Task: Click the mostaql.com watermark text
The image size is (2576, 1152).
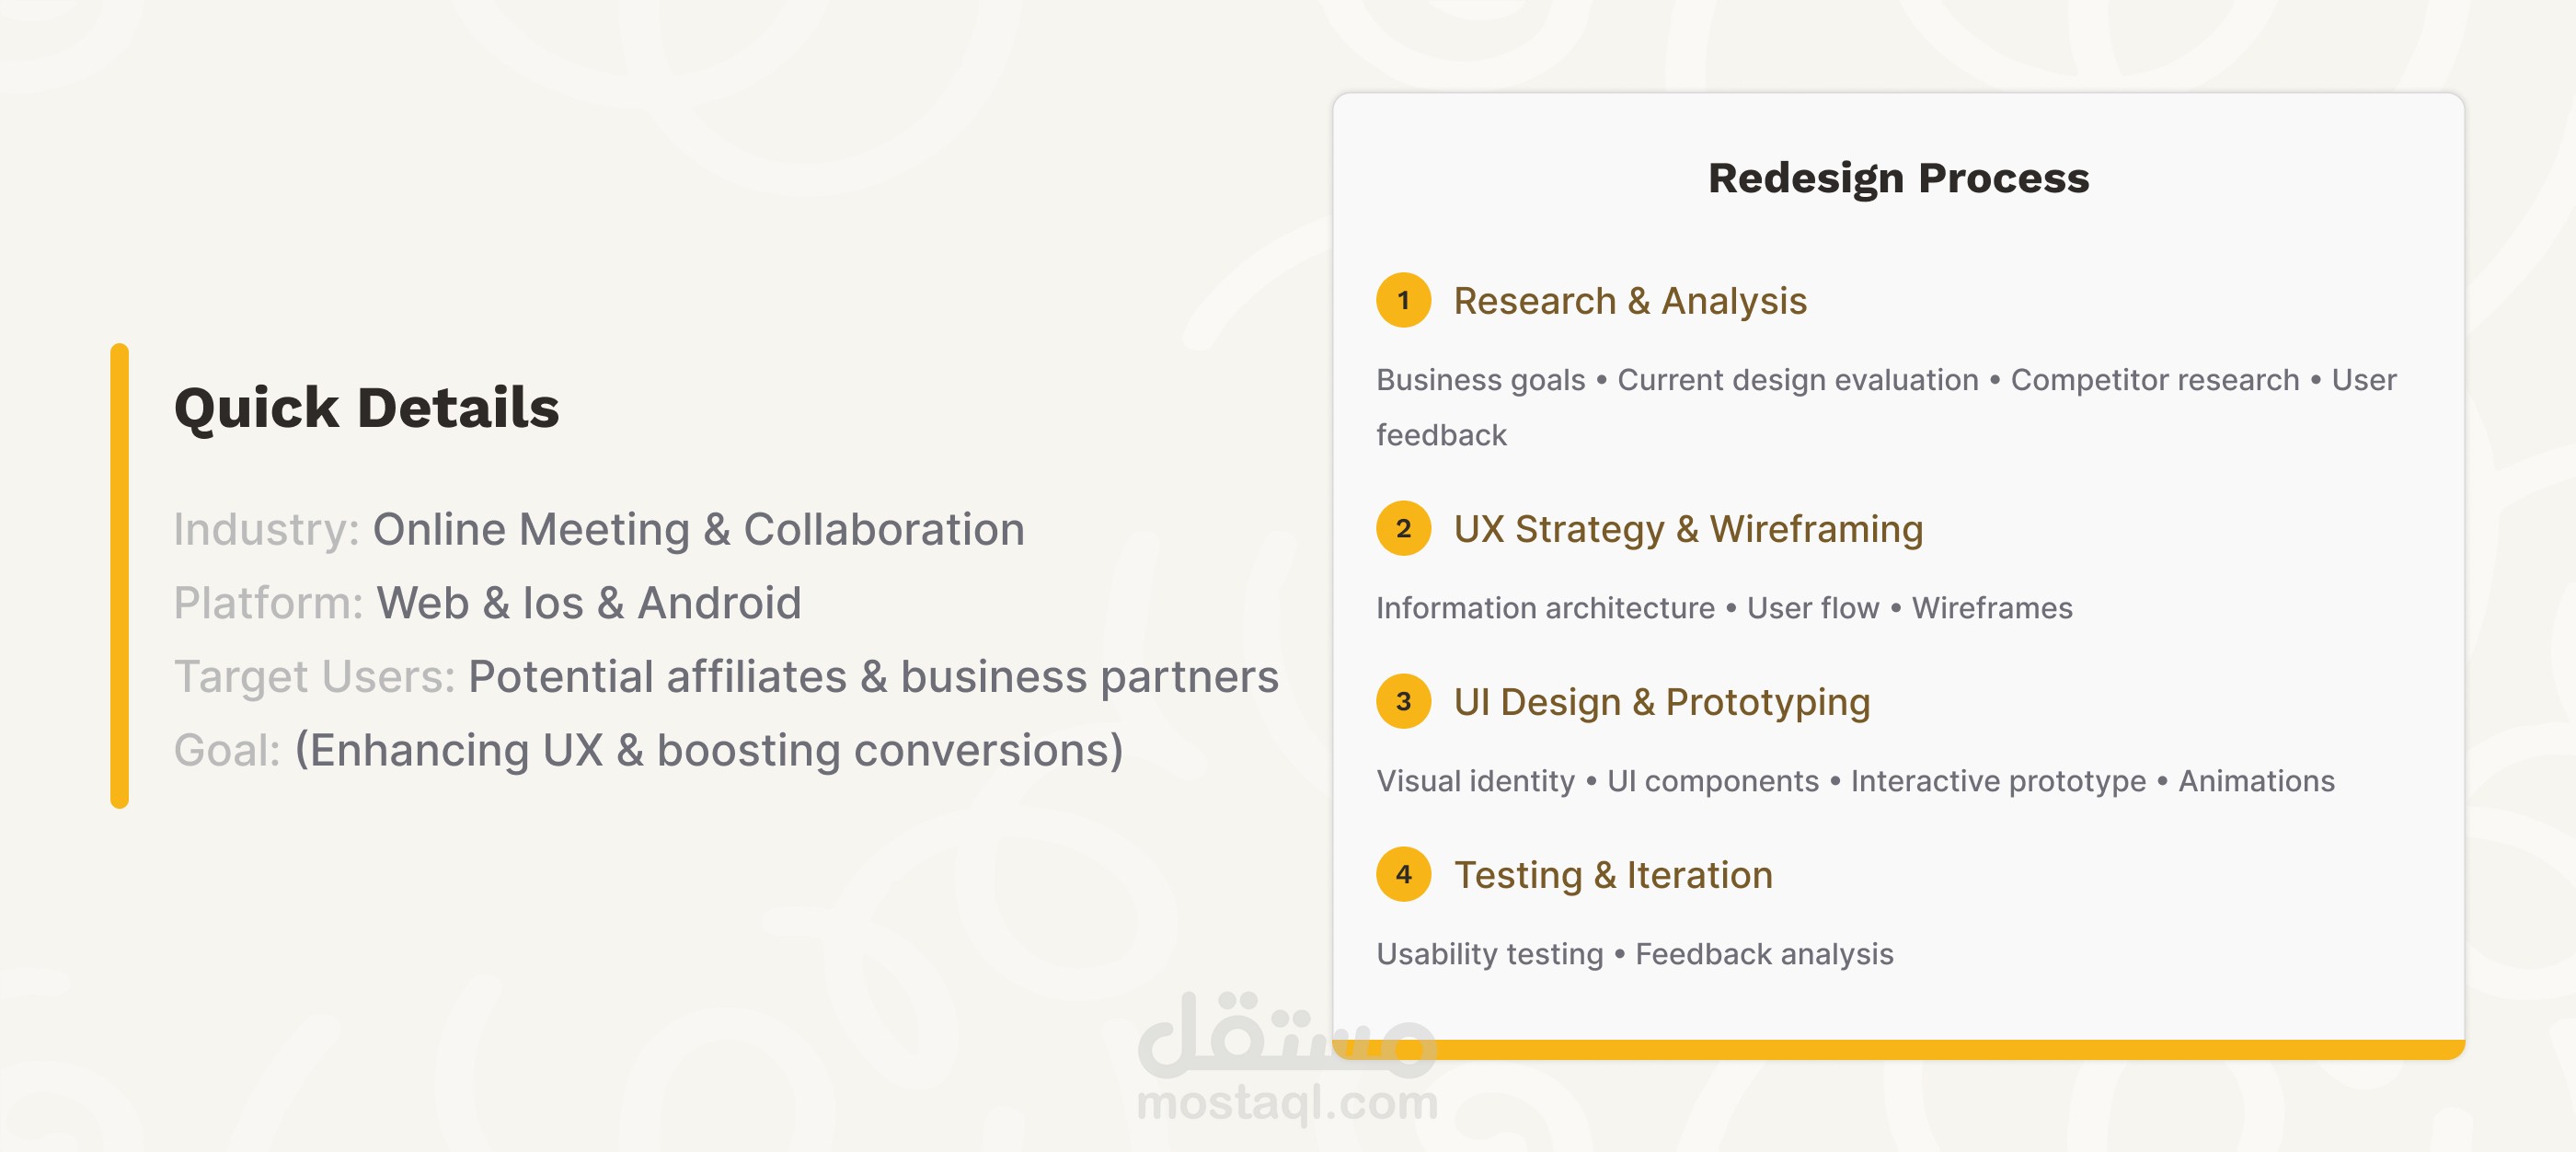Action: coord(1287,1102)
